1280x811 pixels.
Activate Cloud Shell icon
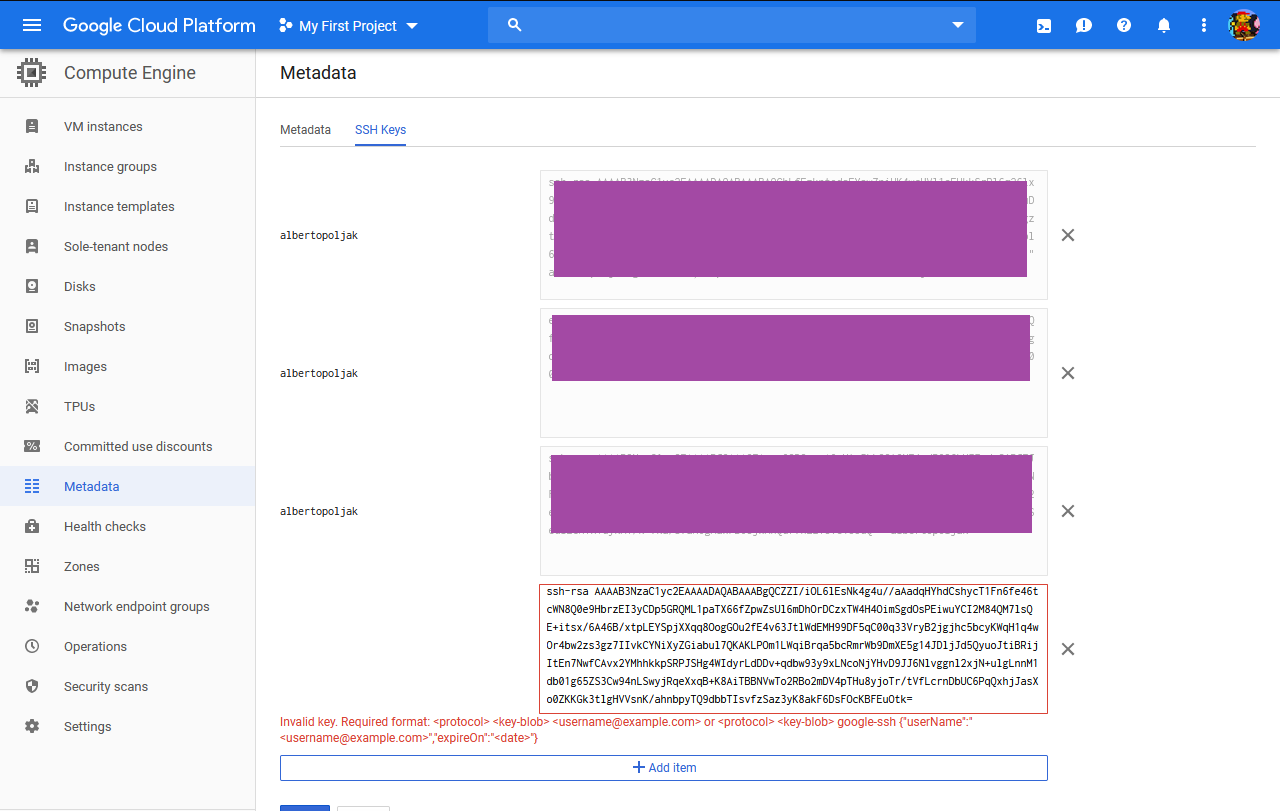click(x=1044, y=25)
